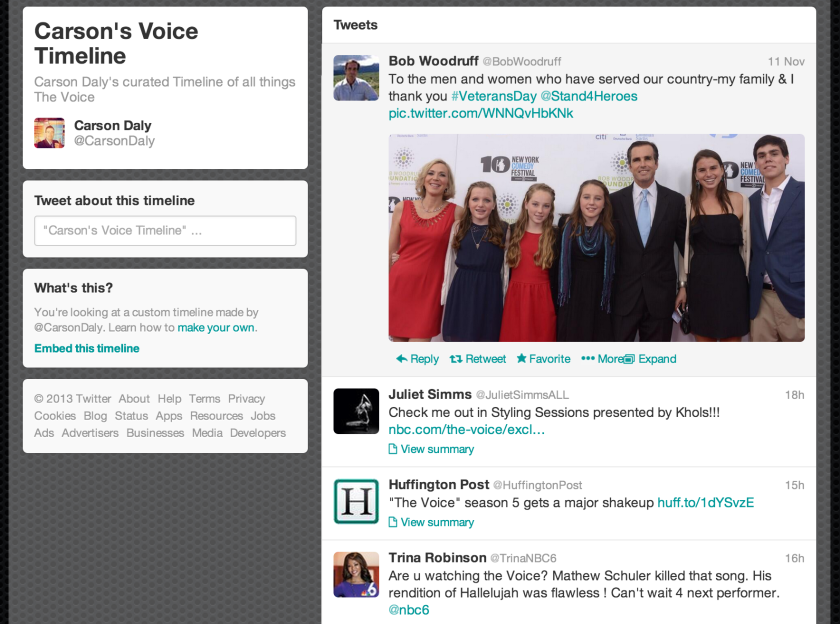Open Carson Daly's profile avatar

click(x=49, y=133)
